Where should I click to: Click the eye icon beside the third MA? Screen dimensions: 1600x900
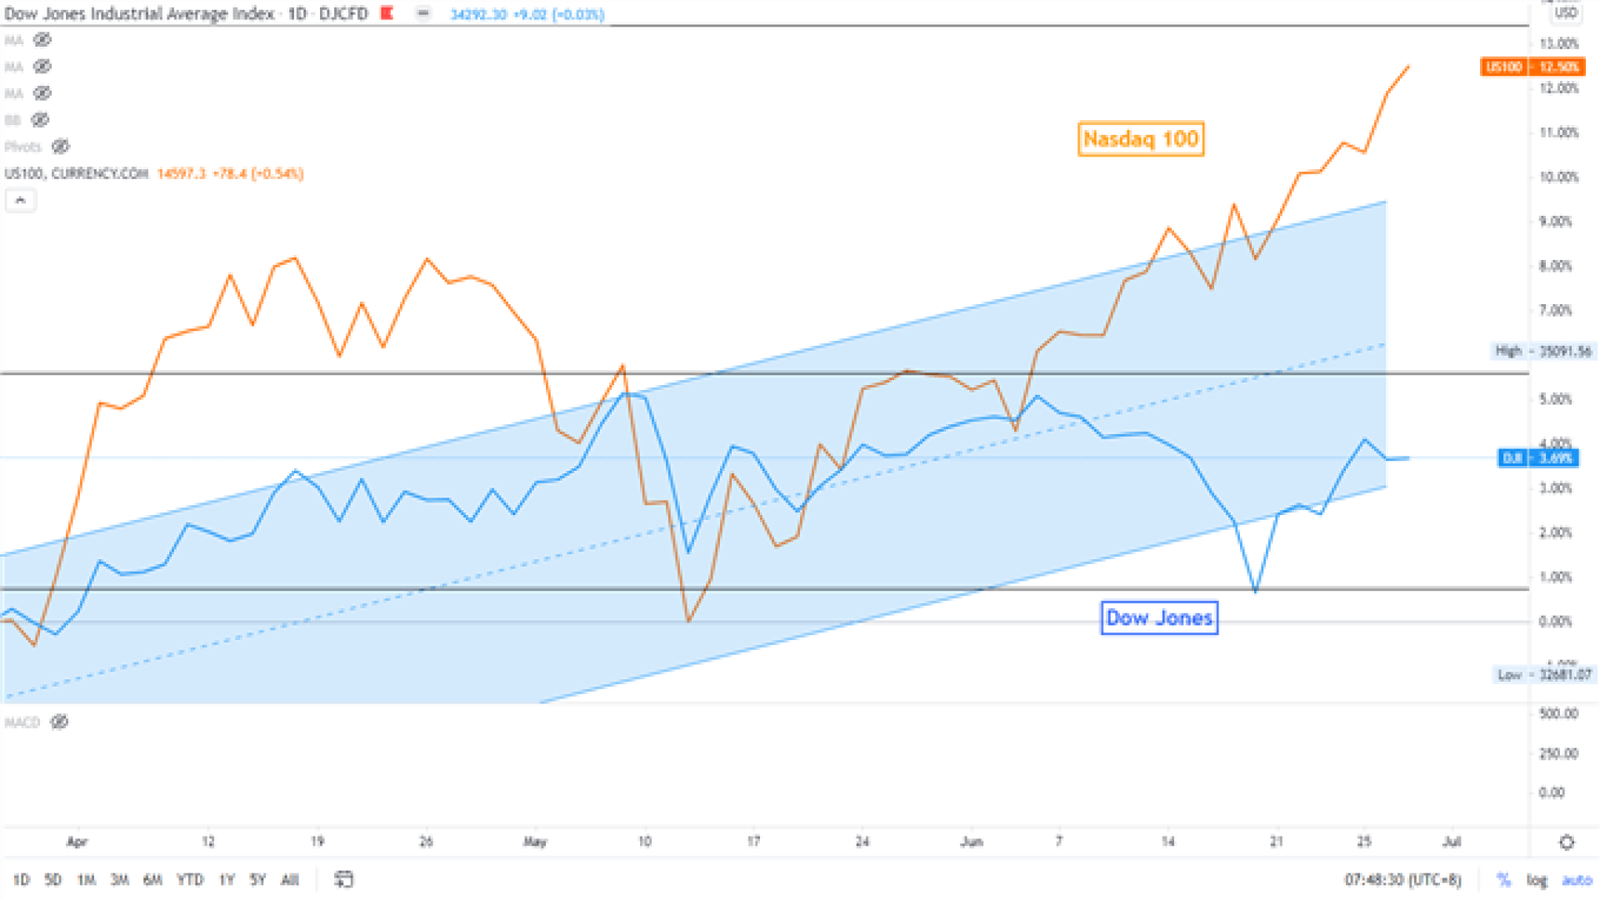pyautogui.click(x=42, y=93)
